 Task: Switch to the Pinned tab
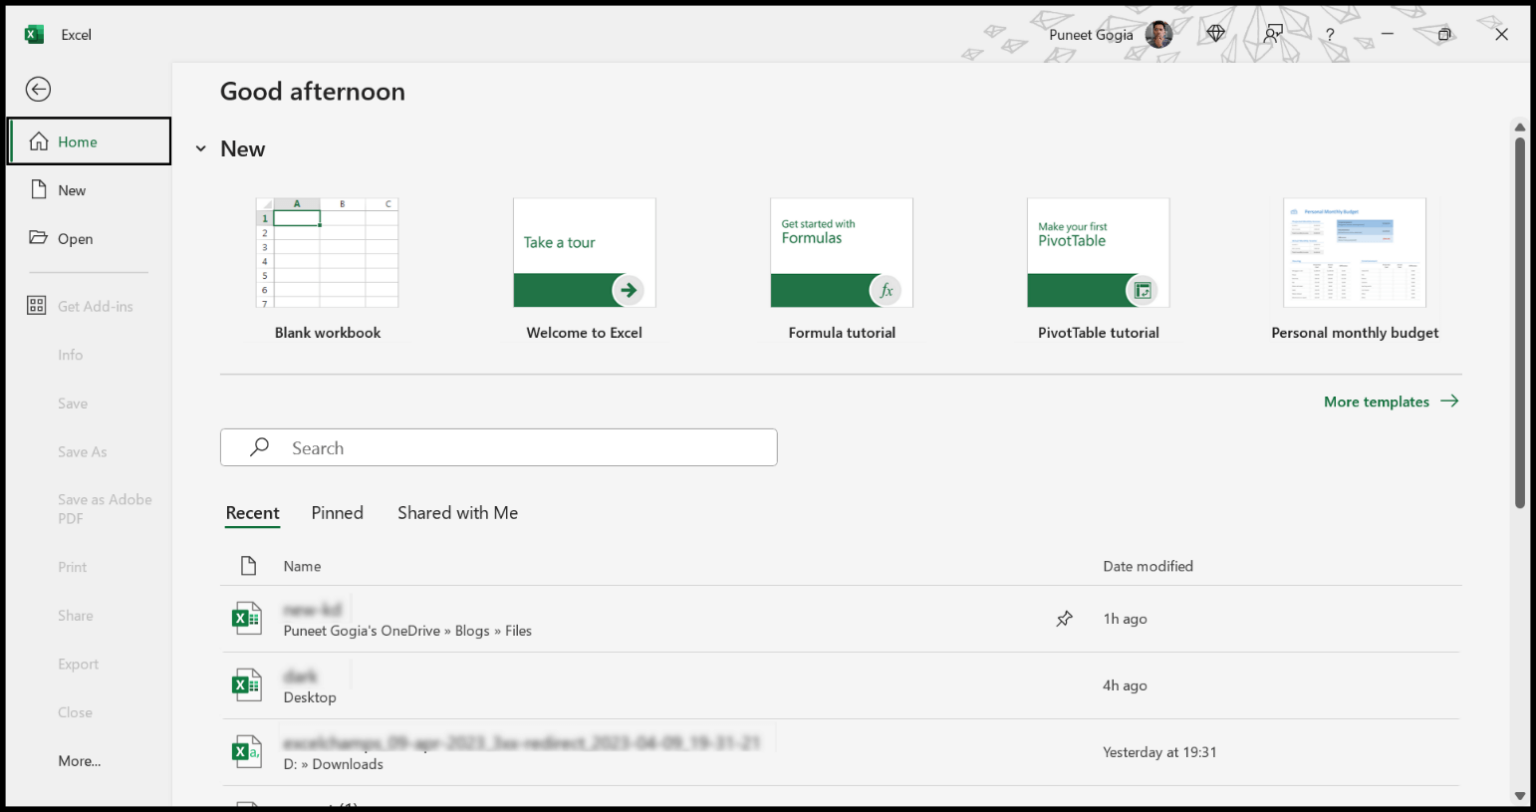click(x=337, y=513)
